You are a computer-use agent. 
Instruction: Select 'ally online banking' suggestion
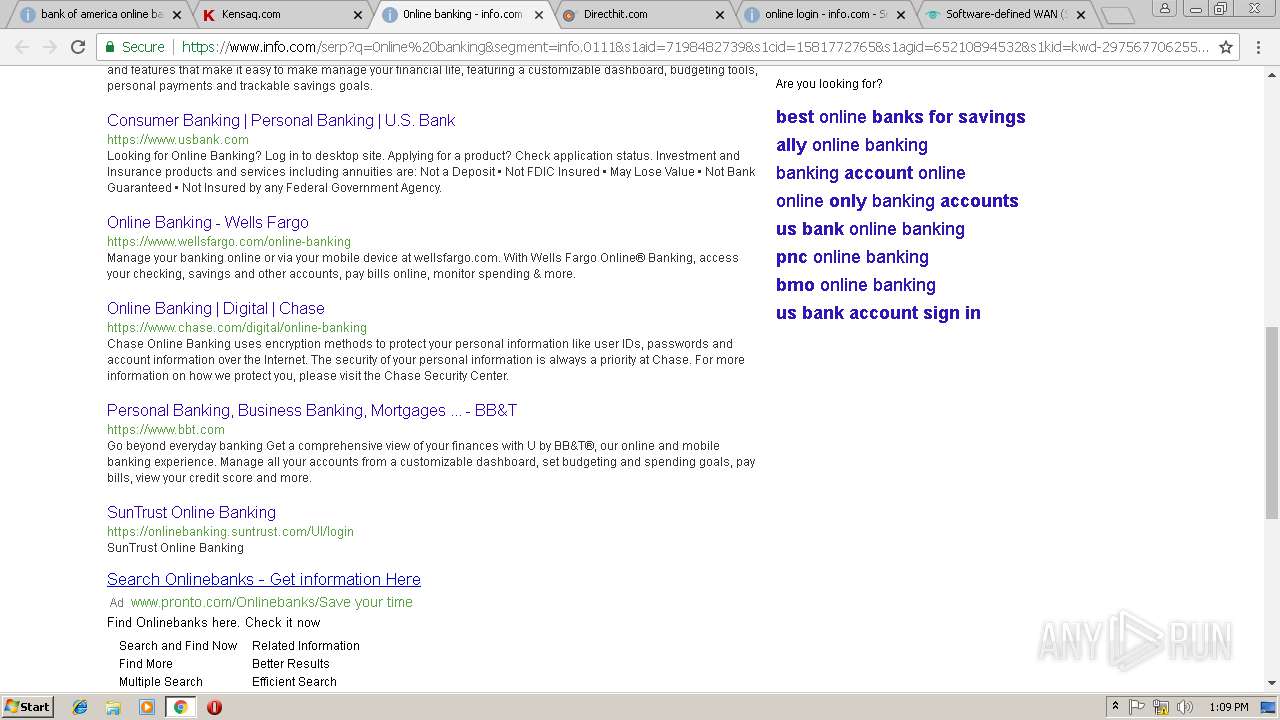point(852,145)
